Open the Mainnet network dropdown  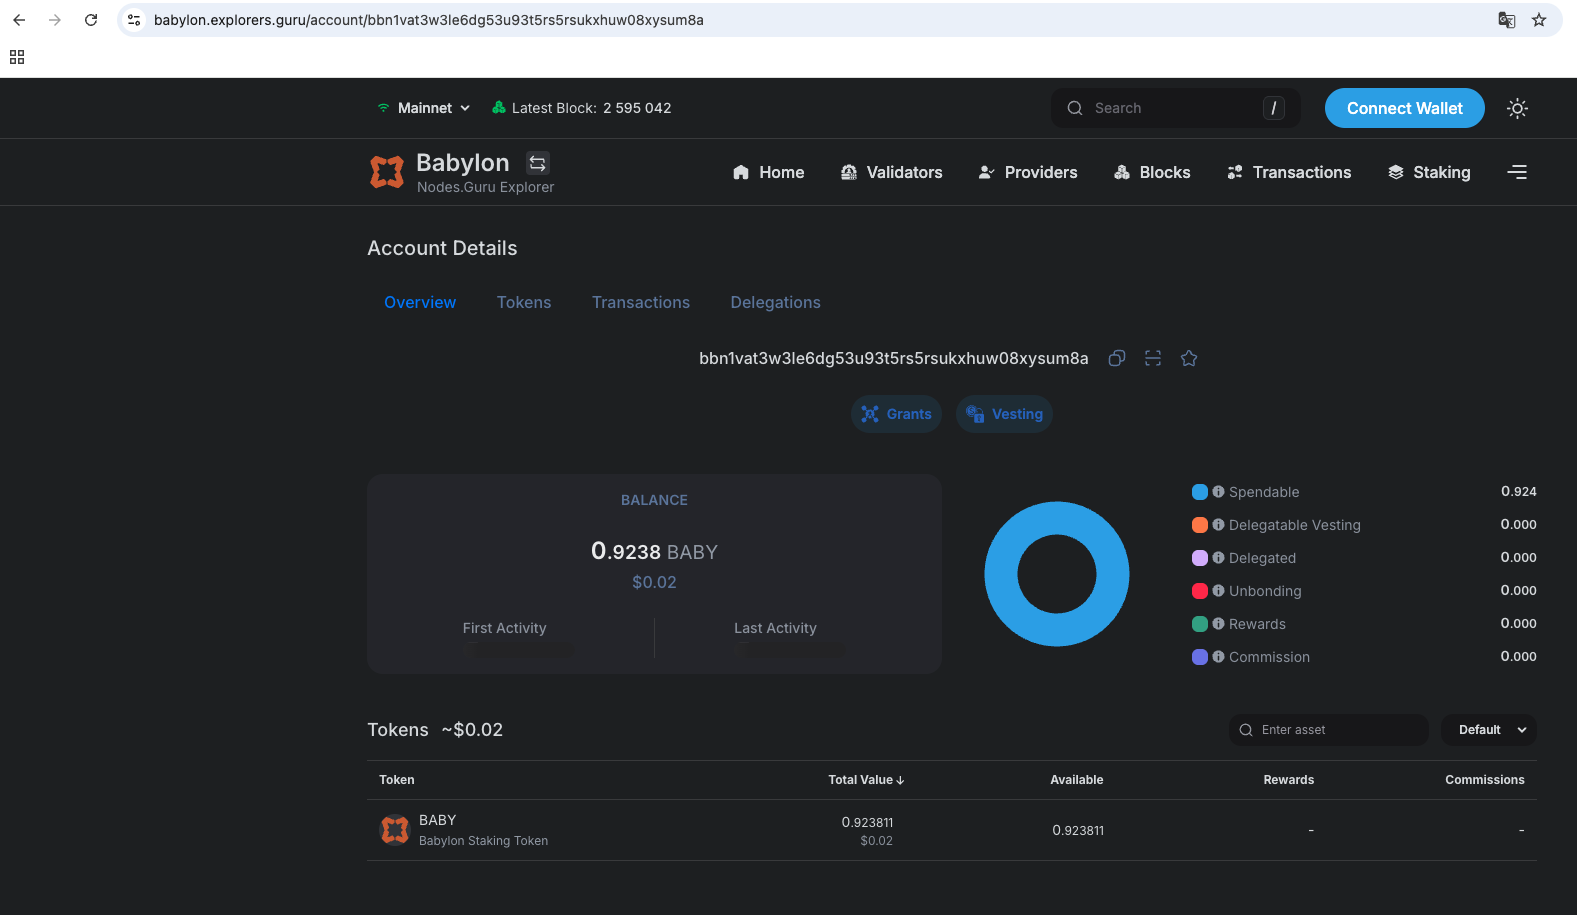coord(423,108)
